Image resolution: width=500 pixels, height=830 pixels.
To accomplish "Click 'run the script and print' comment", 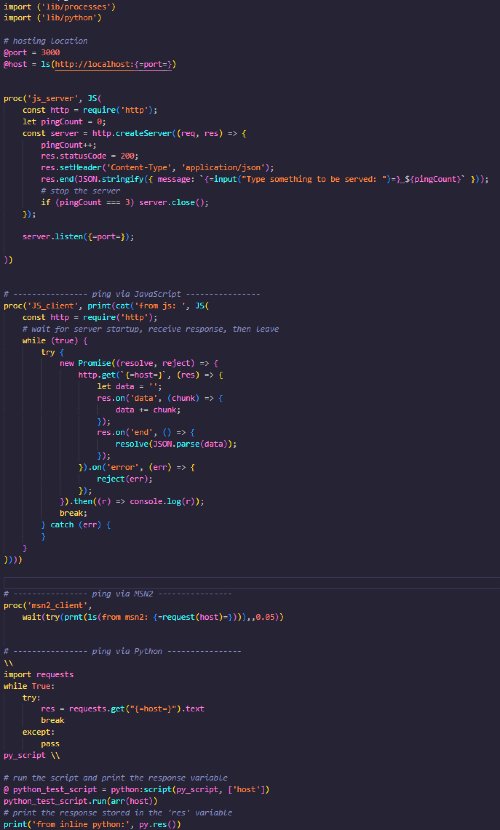I will 116,778.
